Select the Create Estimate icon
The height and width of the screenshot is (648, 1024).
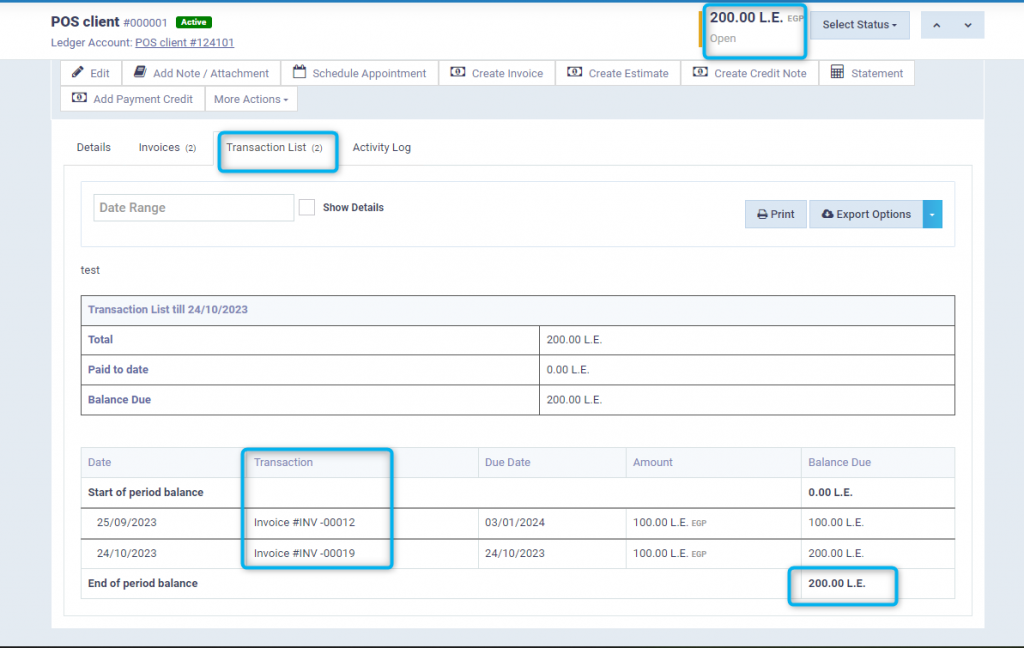pyautogui.click(x=575, y=72)
